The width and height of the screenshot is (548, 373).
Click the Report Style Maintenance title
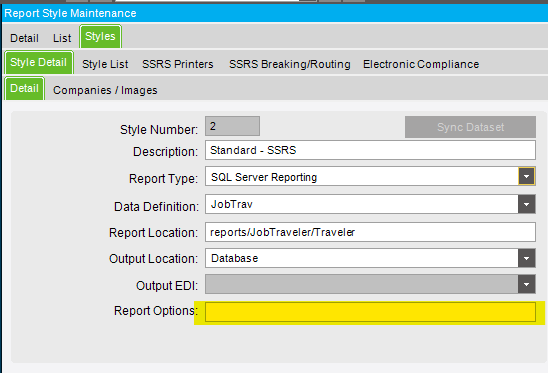[70, 13]
